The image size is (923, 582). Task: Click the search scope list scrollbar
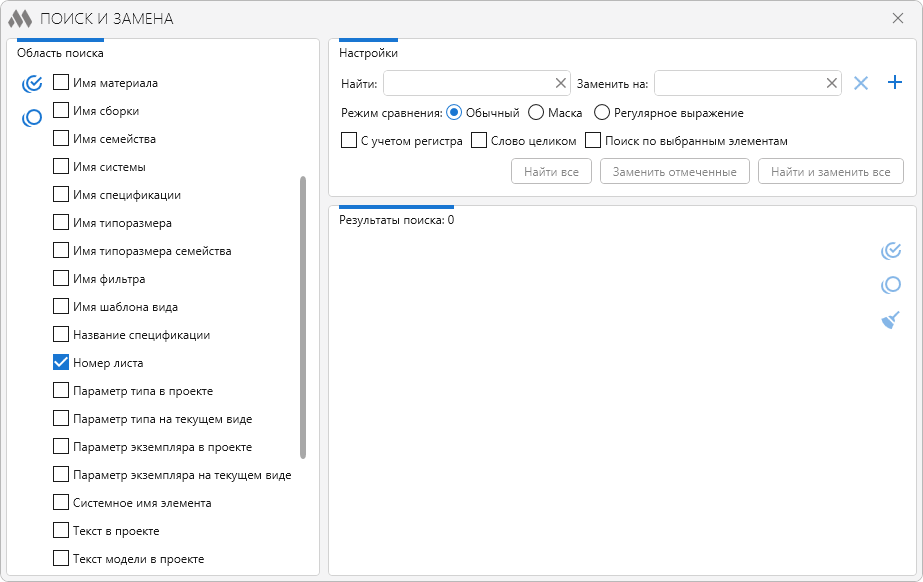pyautogui.click(x=303, y=316)
